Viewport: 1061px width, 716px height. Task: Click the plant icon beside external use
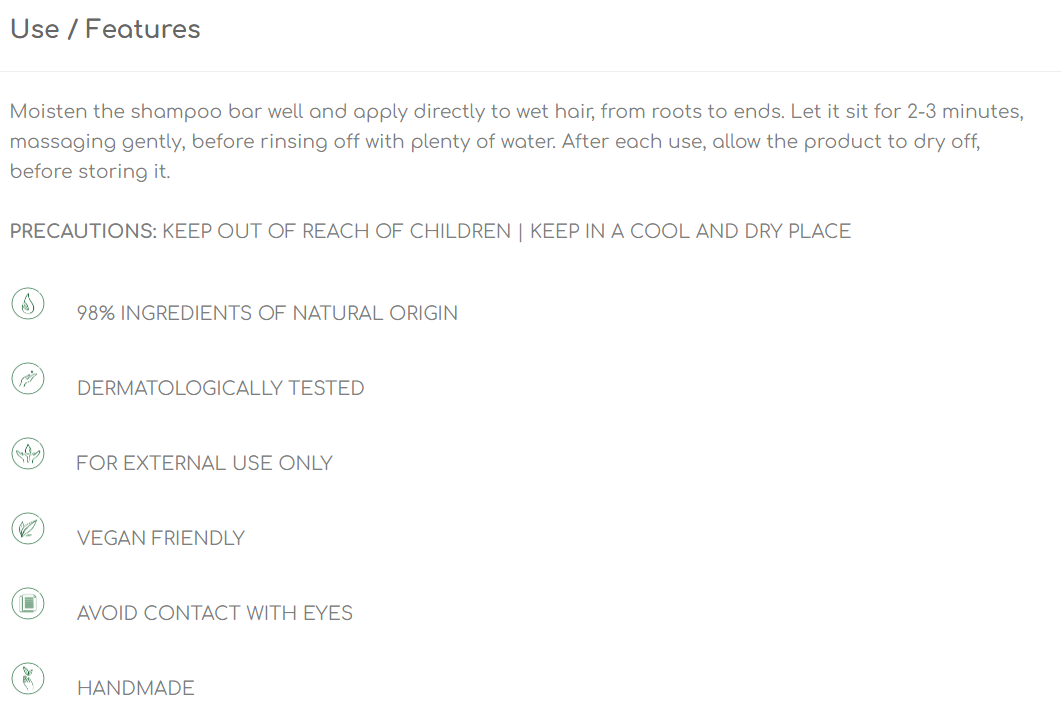click(28, 454)
